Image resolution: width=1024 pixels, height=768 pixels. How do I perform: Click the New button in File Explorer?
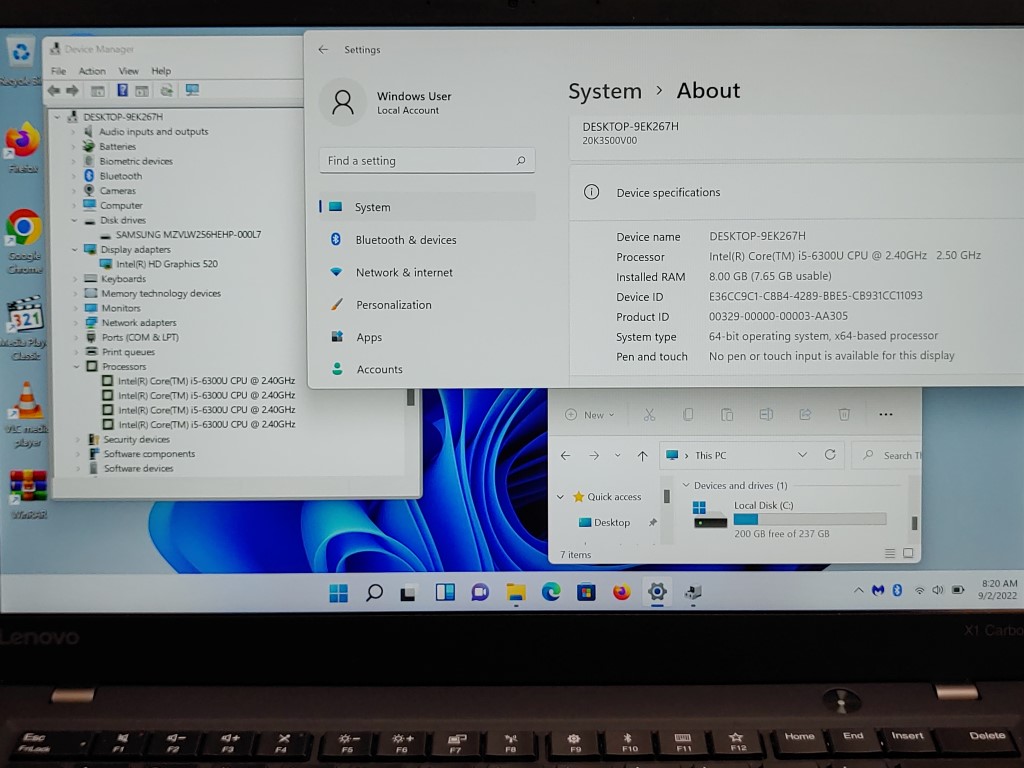tap(590, 415)
